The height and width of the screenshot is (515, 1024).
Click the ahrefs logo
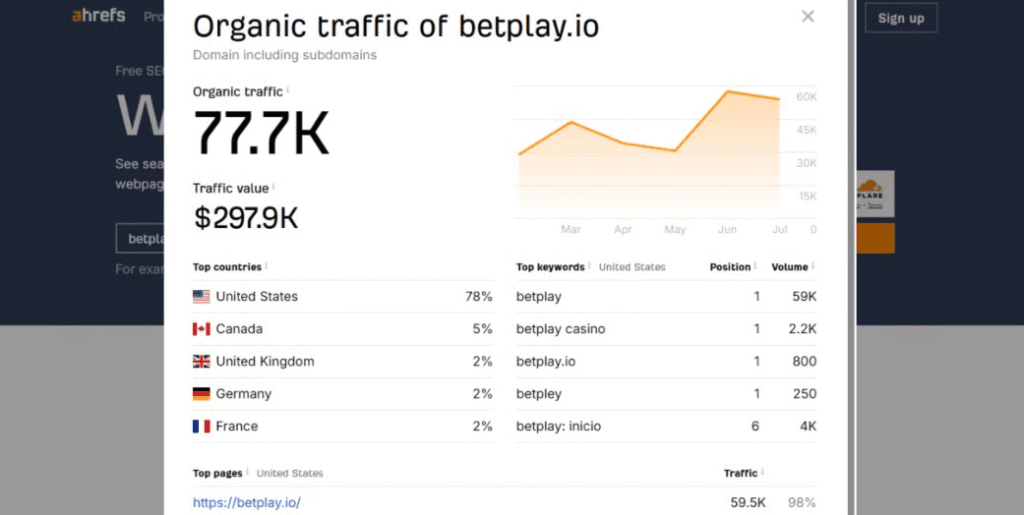[x=99, y=17]
